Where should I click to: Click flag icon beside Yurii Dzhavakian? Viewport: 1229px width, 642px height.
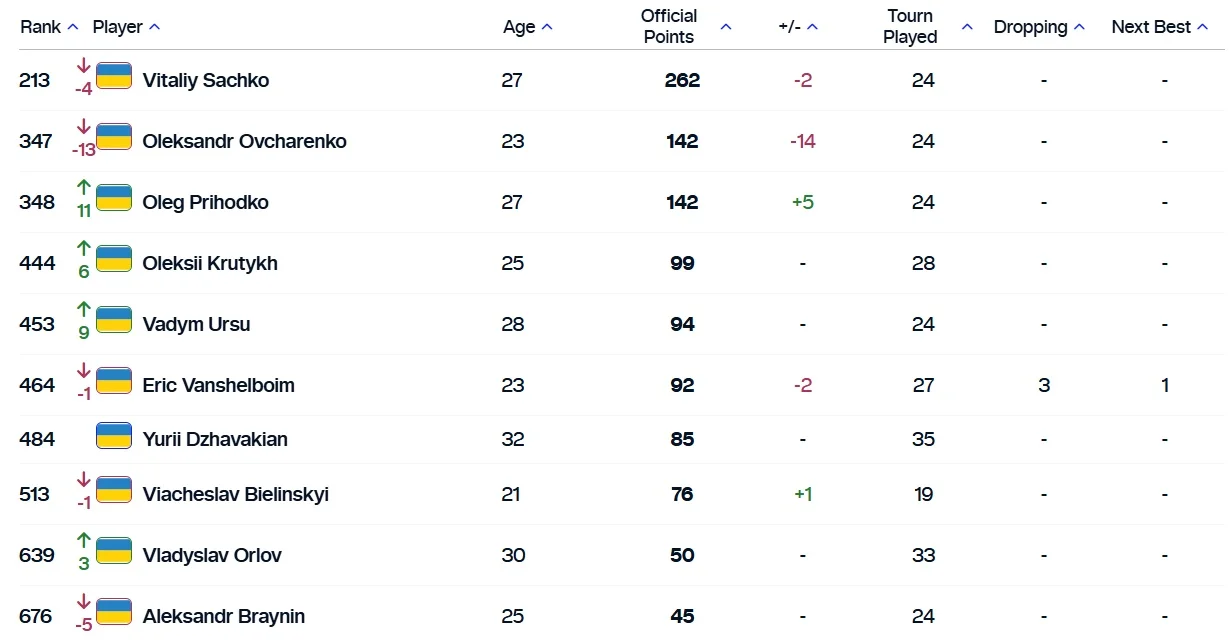click(114, 436)
